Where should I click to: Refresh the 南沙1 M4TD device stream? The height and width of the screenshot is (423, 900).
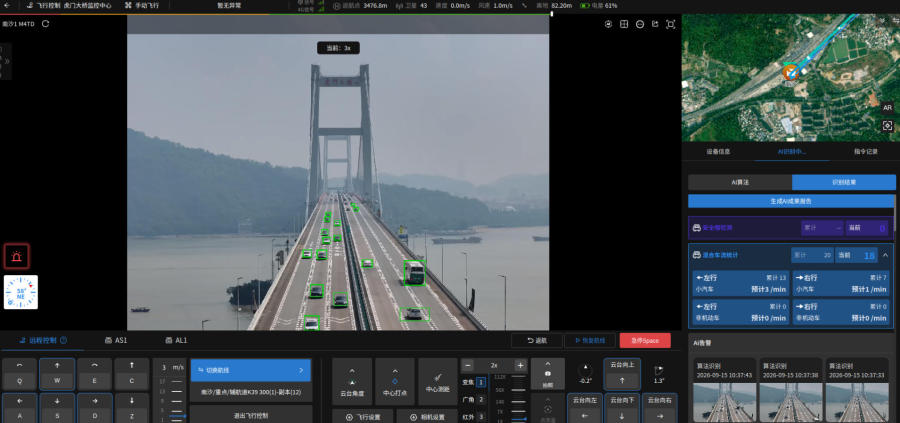[46, 24]
